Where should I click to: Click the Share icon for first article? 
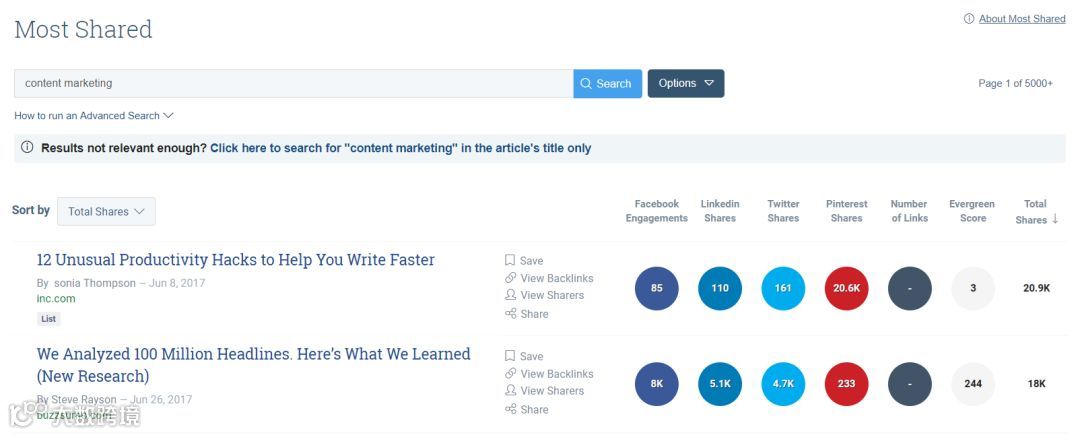click(x=510, y=314)
